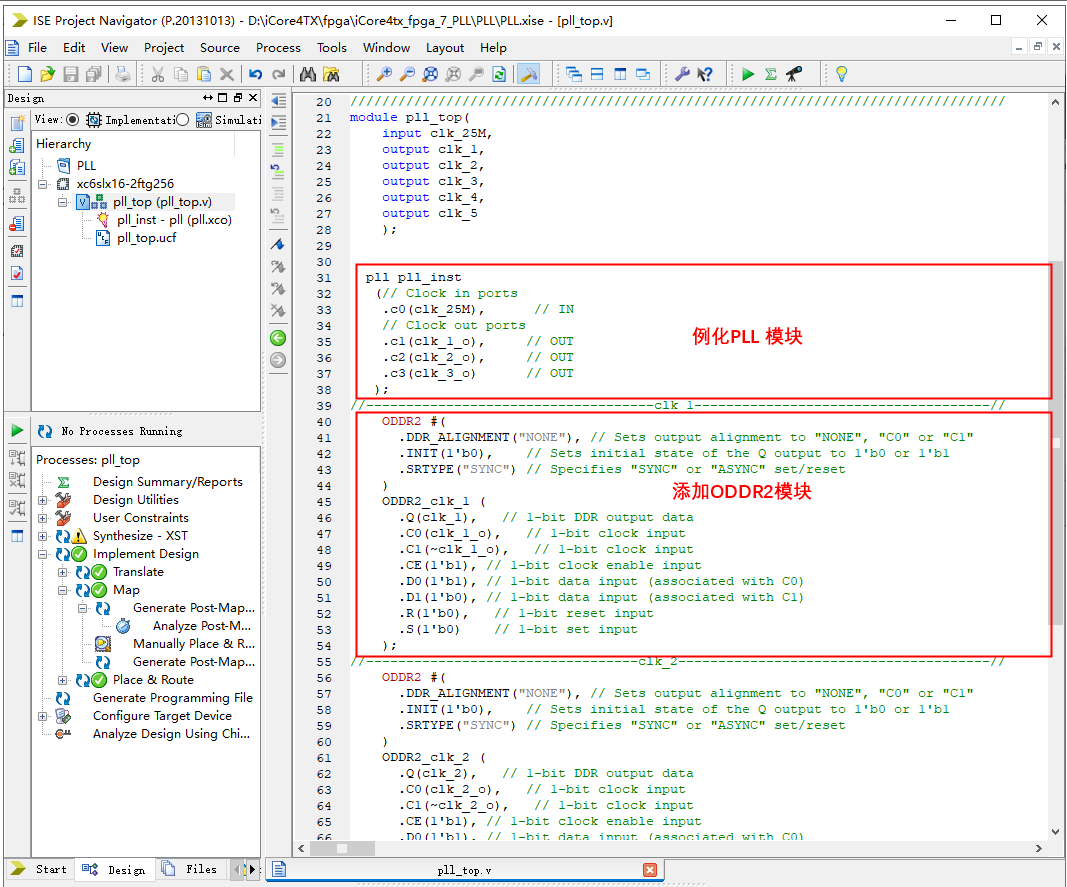
Task: Expand the Place & Route process node
Action: pyautogui.click(x=63, y=680)
